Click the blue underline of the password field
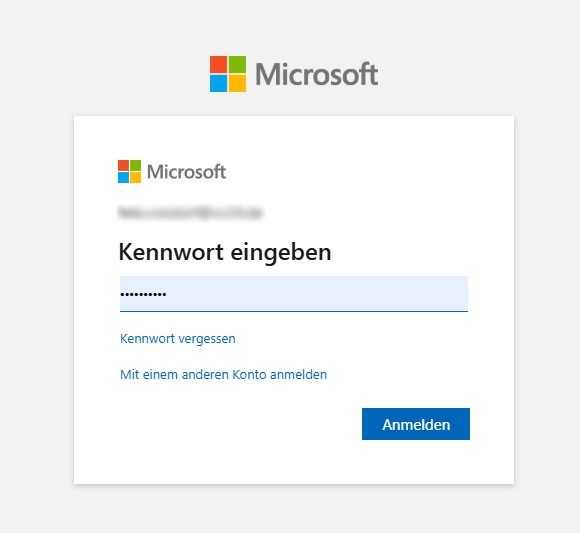Screen dimensions: 580x533 pyautogui.click(x=294, y=311)
